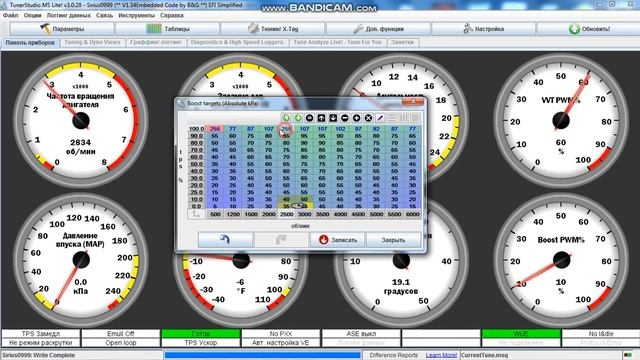Viewport: 640px width, 360px height.
Task: Open Доп. функции toolbar button
Action: pos(378,29)
